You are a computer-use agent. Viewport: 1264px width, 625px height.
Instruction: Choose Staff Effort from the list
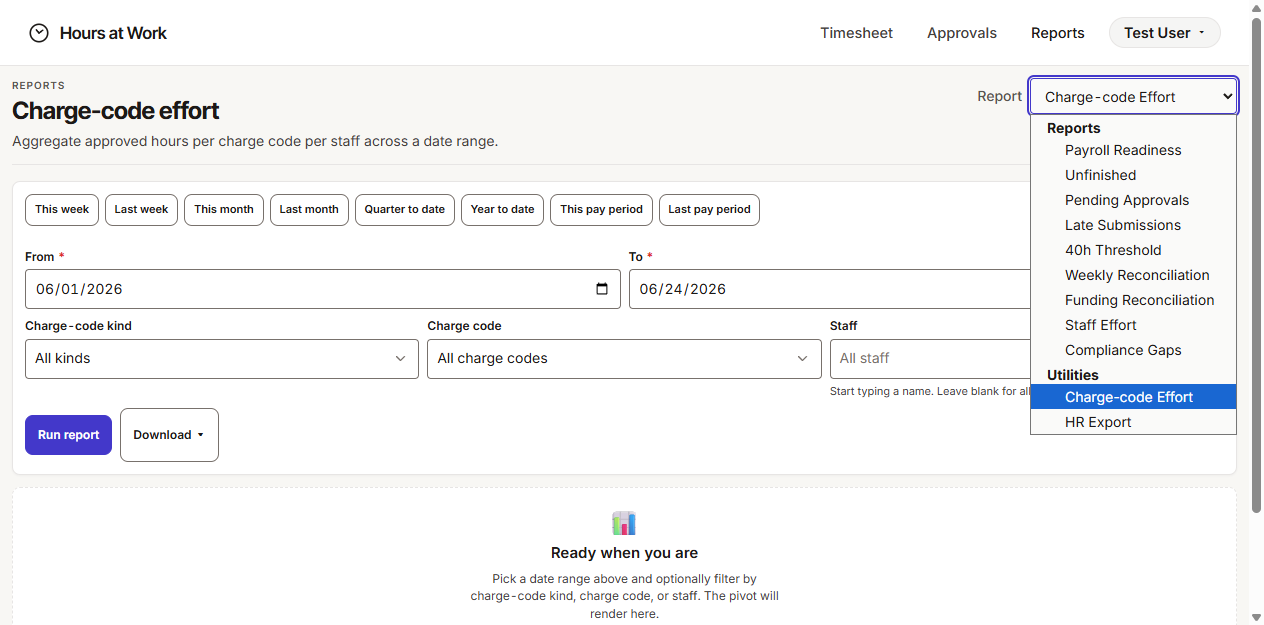1133,325
